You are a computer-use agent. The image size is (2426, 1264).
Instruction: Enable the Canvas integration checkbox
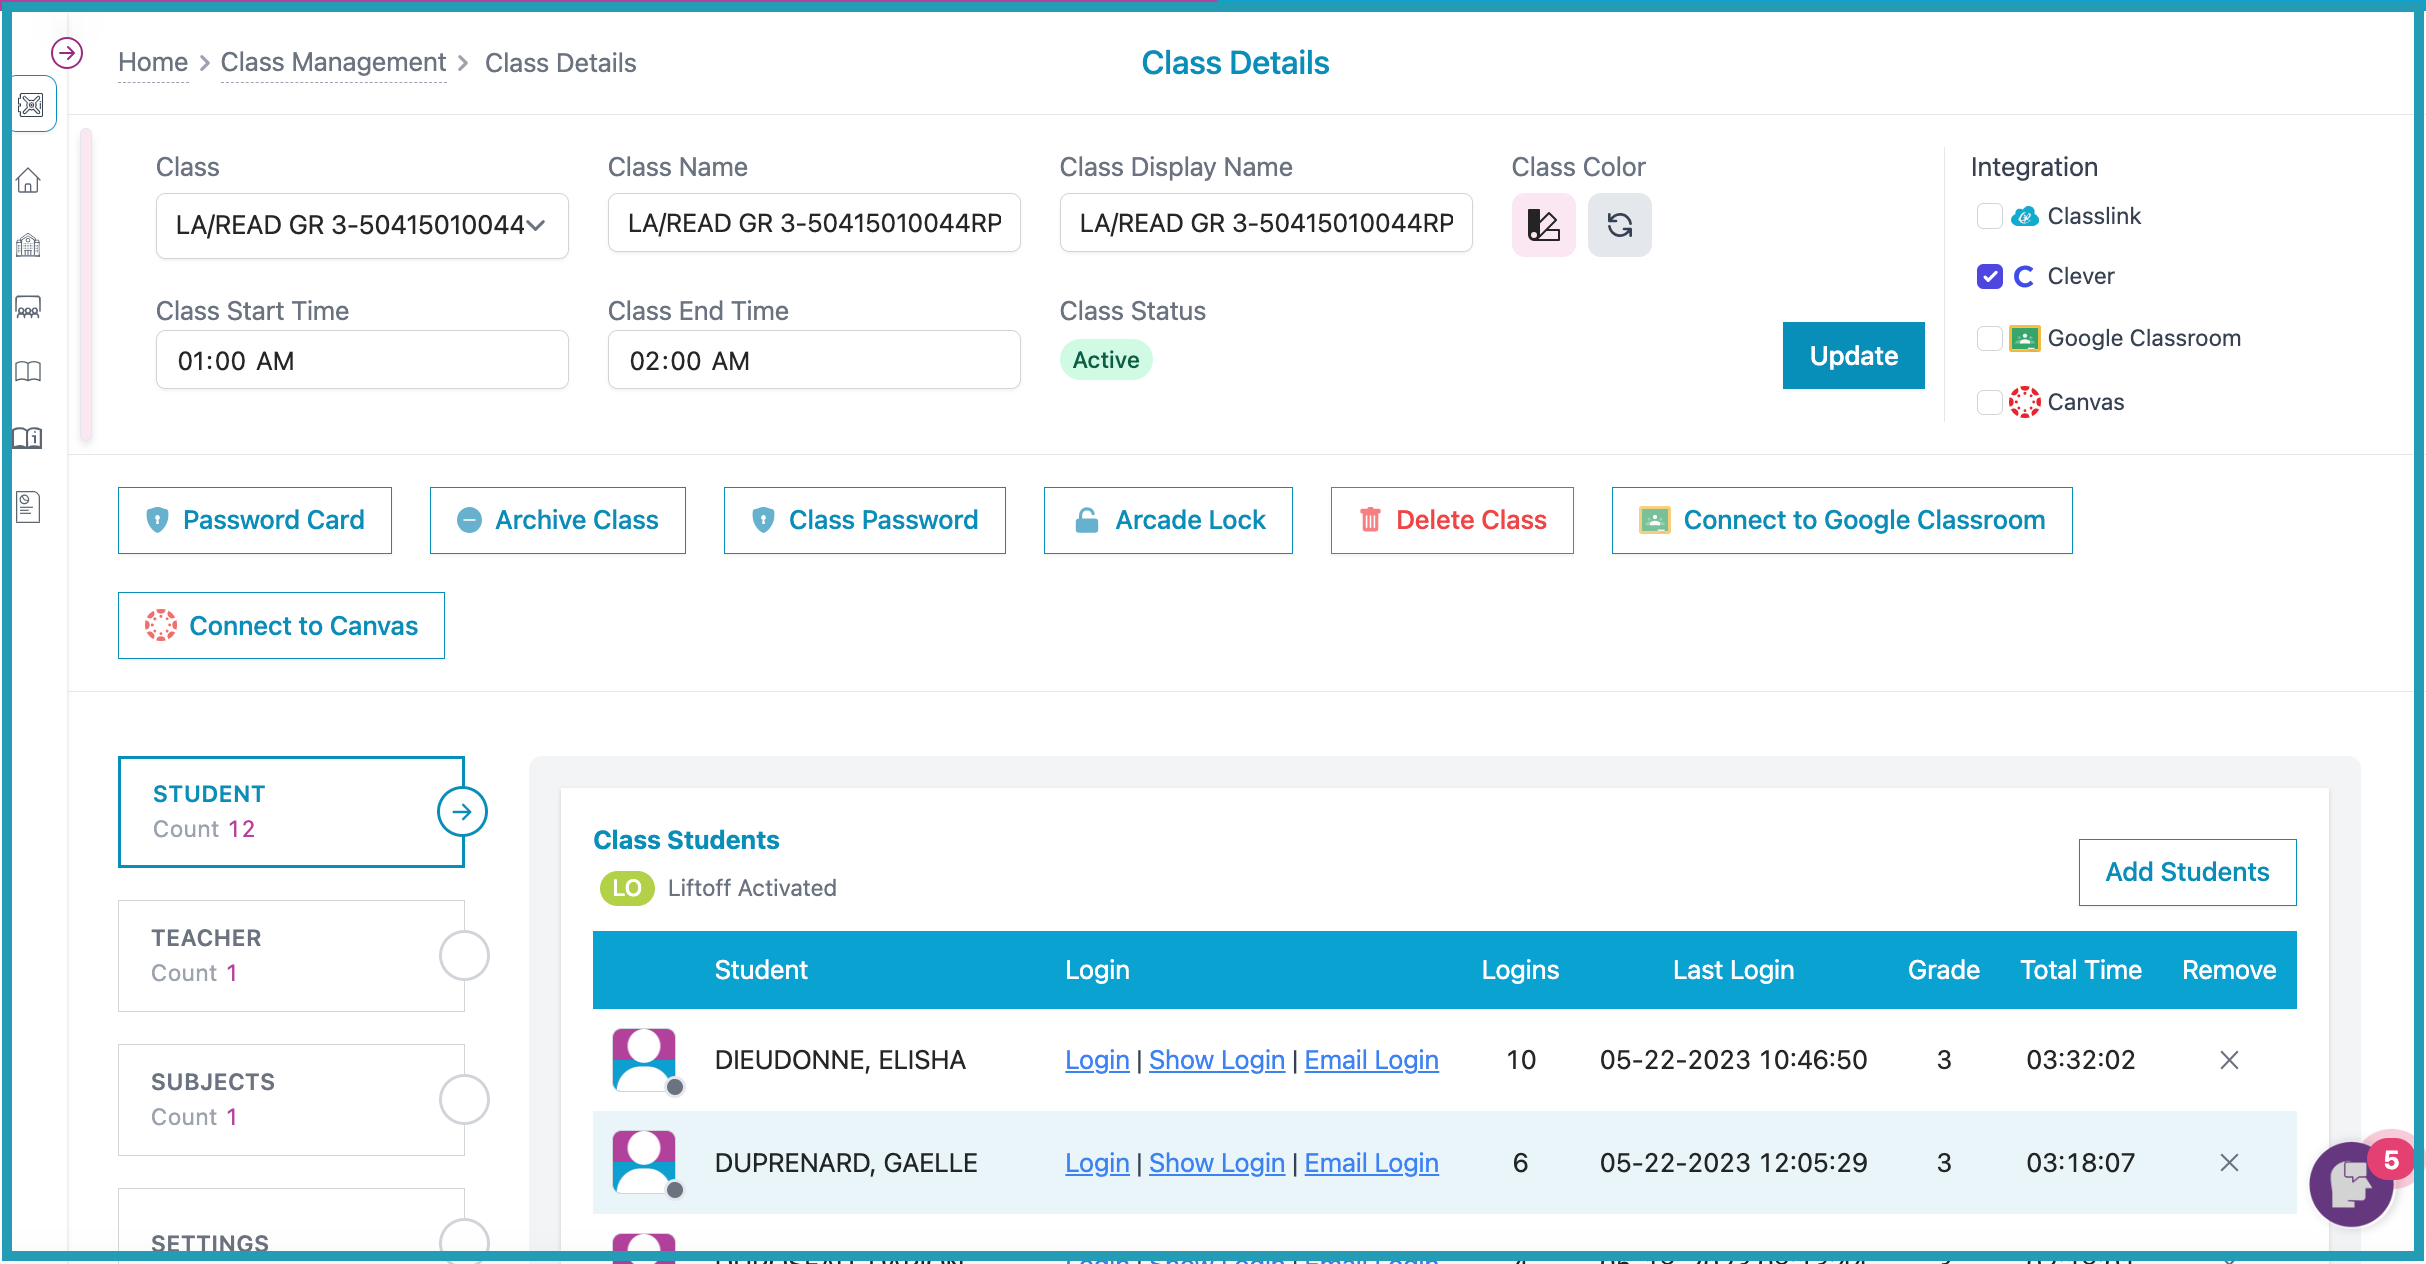1990,402
